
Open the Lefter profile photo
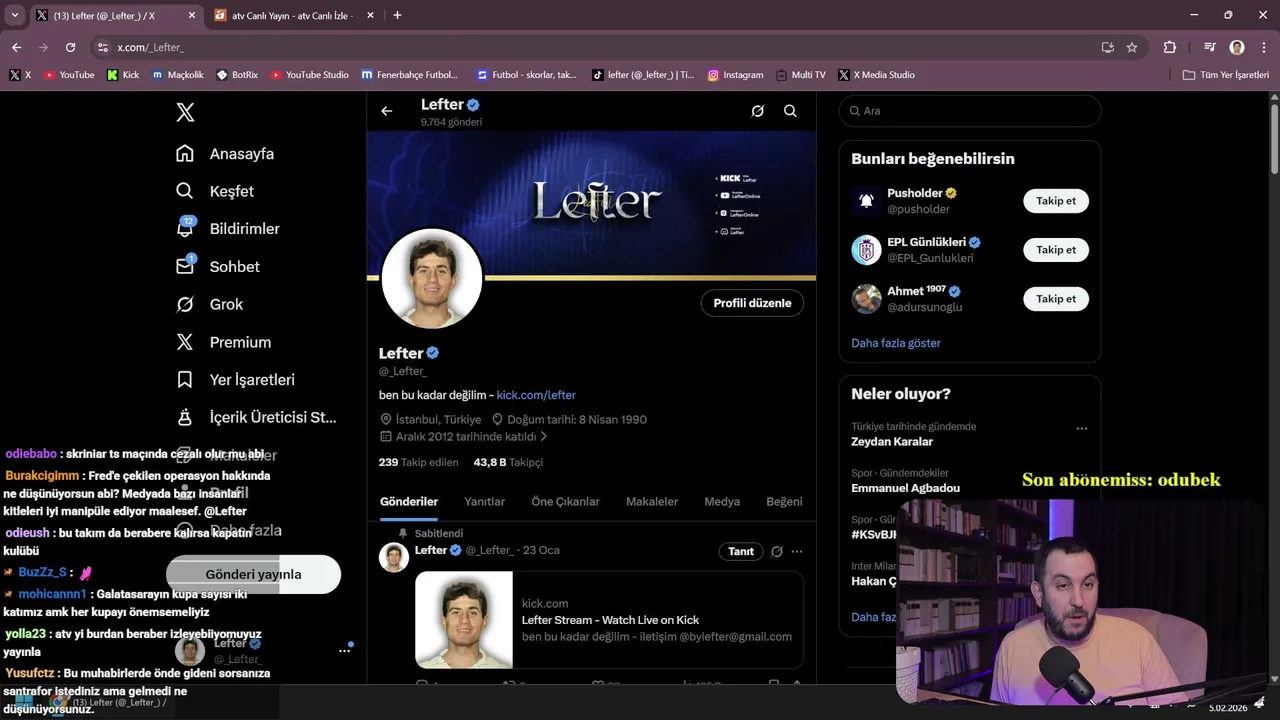(x=432, y=279)
